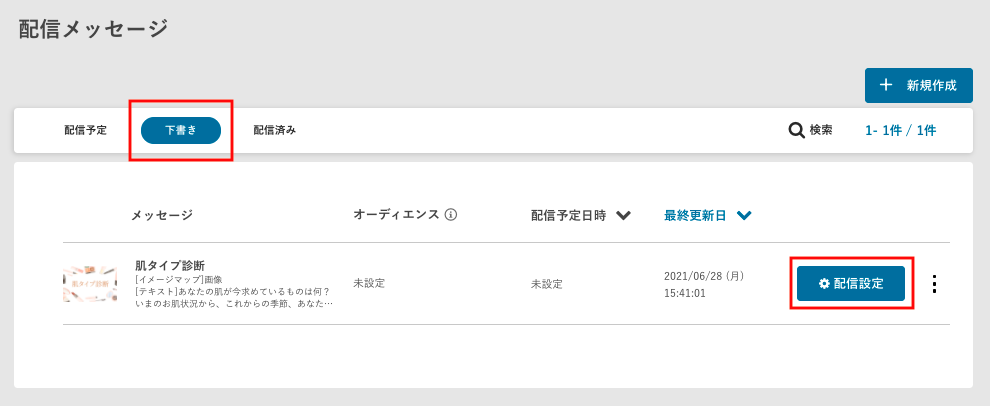Click the 肌タイプ診断 message title
The width and height of the screenshot is (990, 406).
170,266
